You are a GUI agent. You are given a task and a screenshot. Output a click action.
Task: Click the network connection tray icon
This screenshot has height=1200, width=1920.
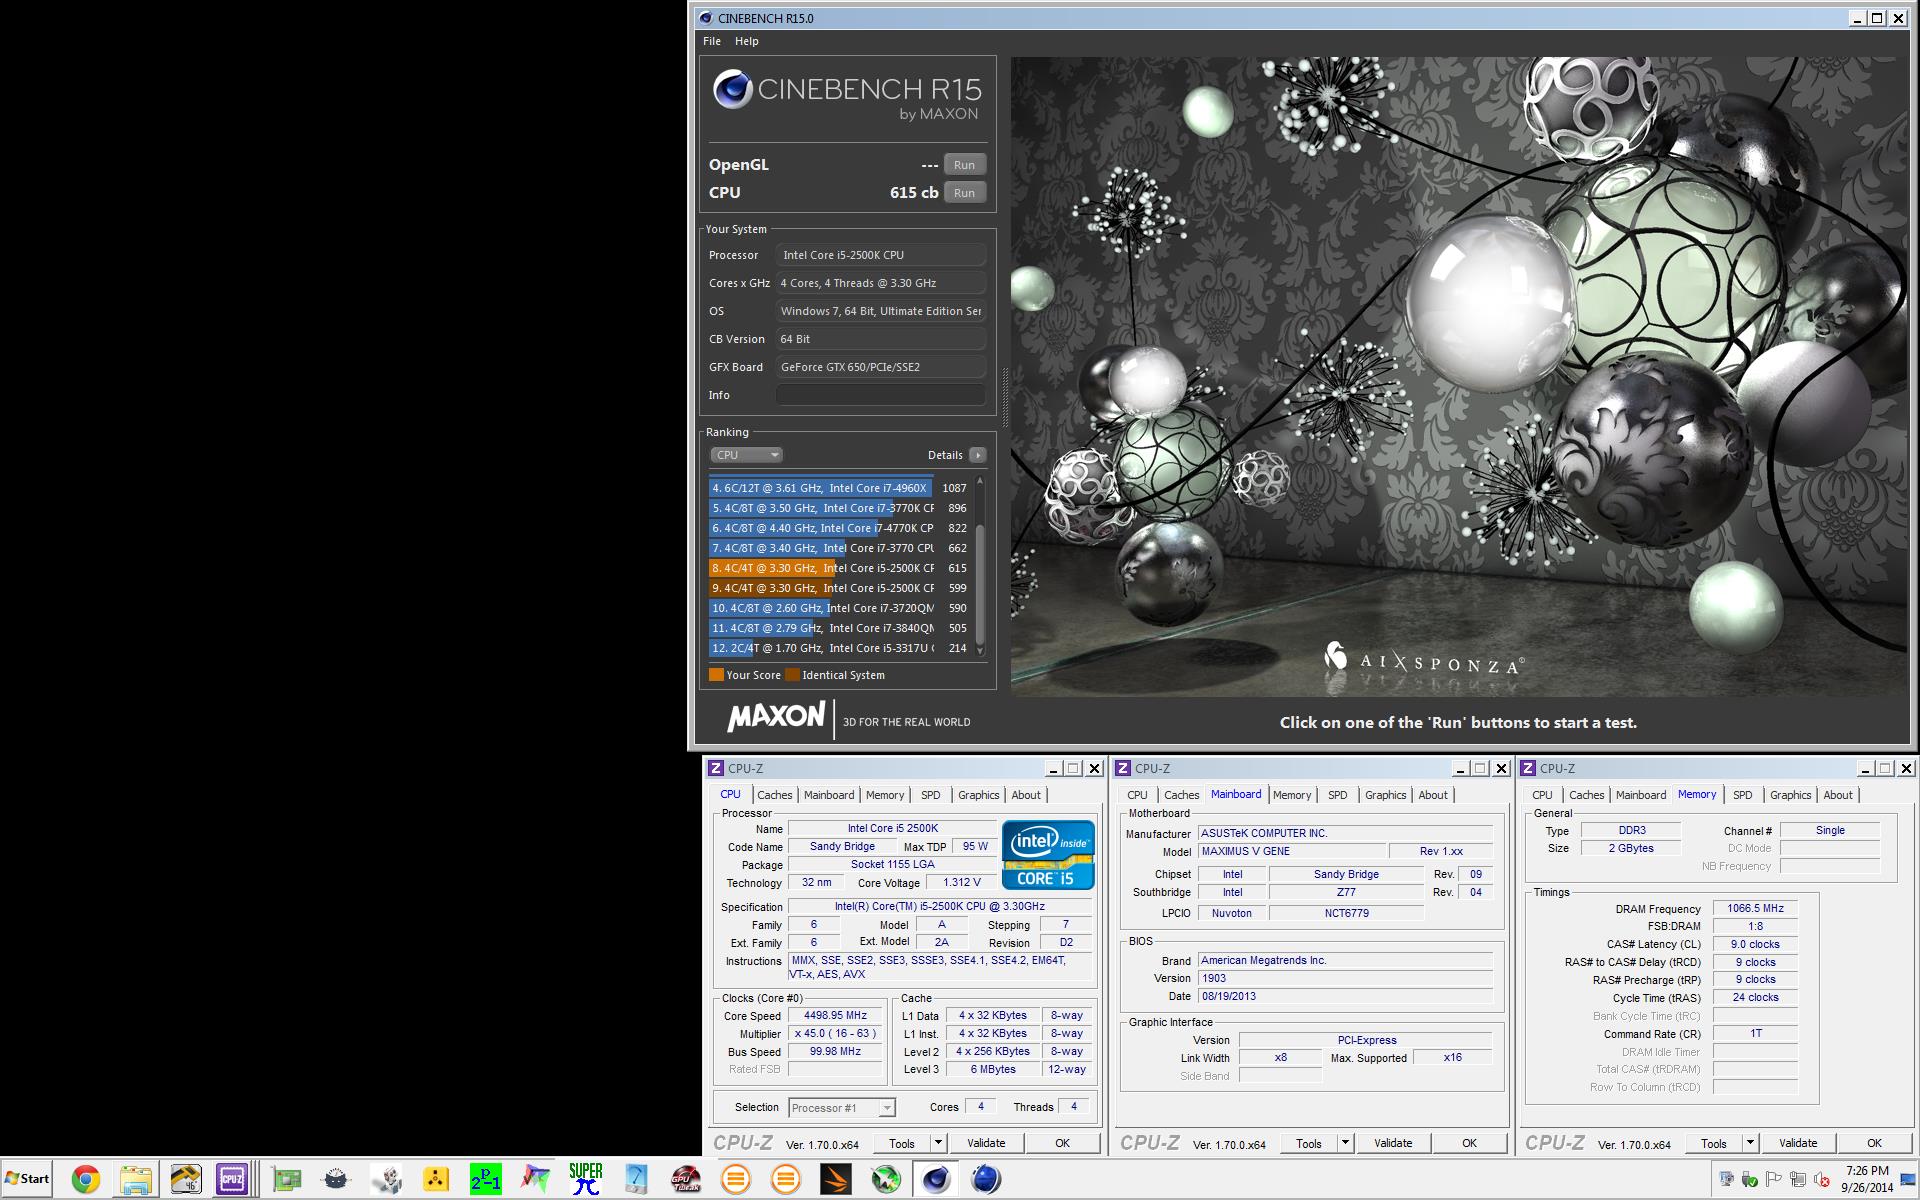click(1798, 1179)
